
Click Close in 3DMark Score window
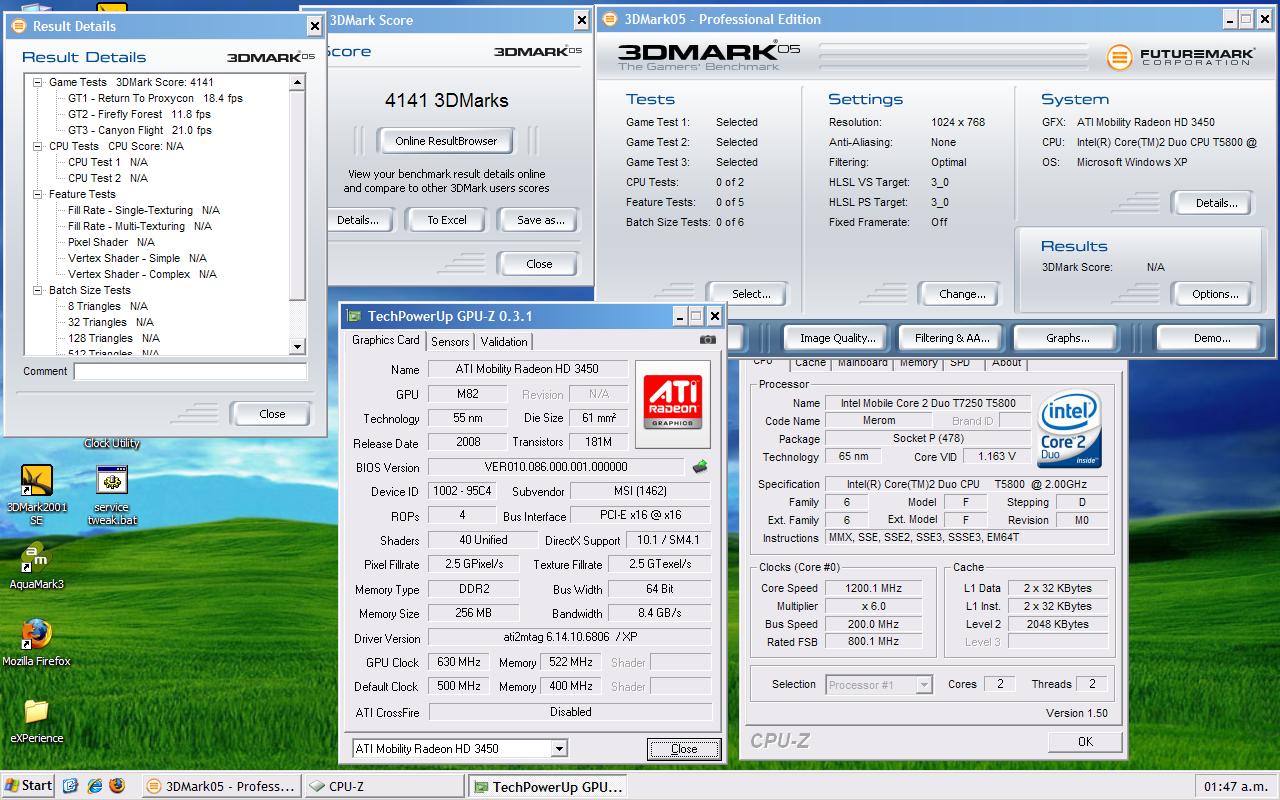pos(539,264)
